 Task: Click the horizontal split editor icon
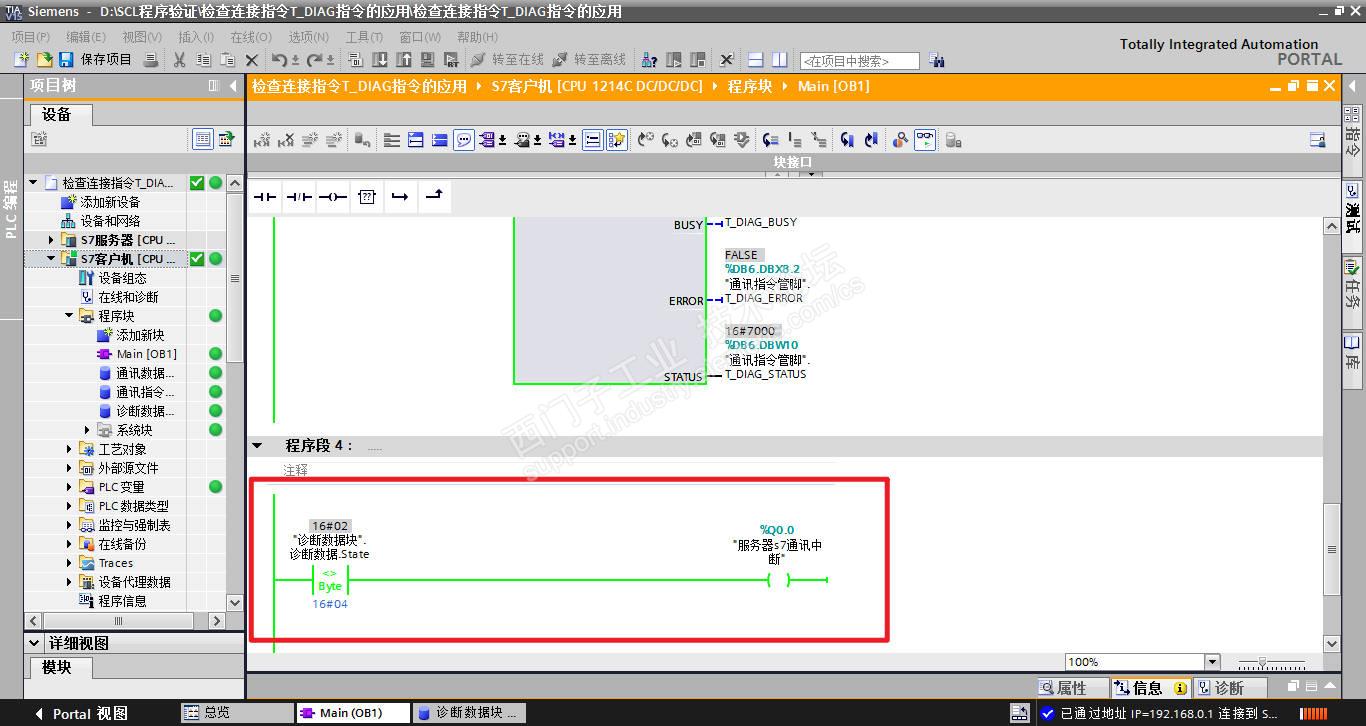pyautogui.click(x=756, y=60)
